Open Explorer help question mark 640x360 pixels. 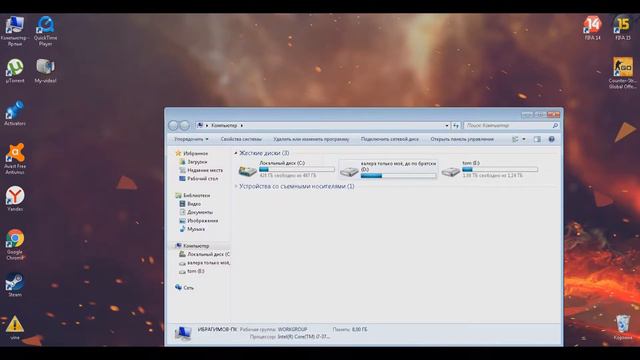[551, 140]
